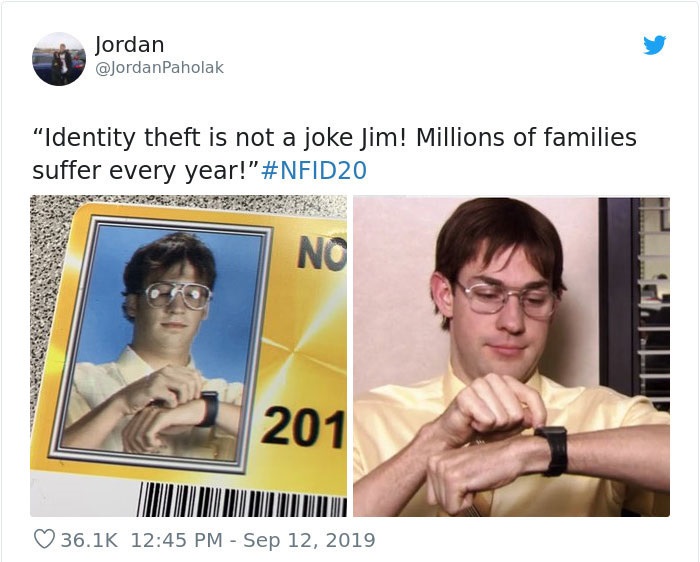Open the photo of man checking watch
This screenshot has width=700, height=562.
click(511, 356)
